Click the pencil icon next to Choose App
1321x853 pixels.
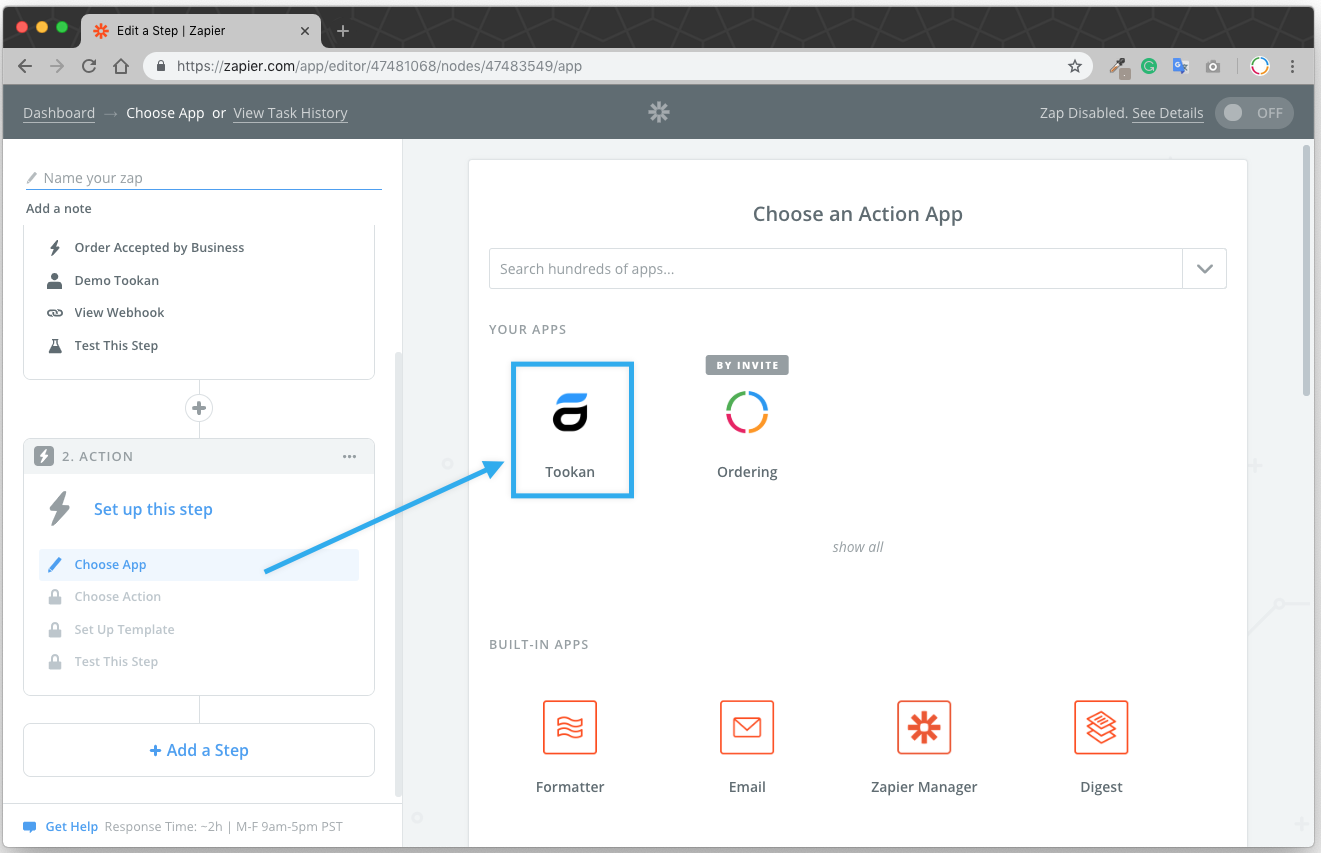pyautogui.click(x=55, y=565)
